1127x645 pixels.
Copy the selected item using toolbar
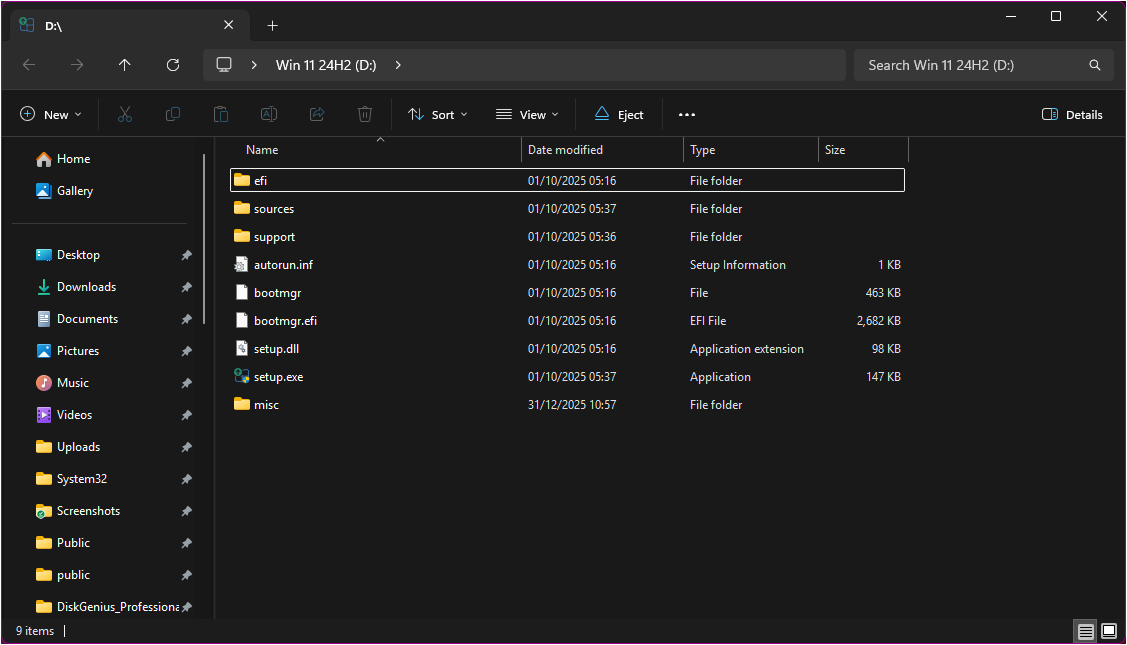point(172,114)
